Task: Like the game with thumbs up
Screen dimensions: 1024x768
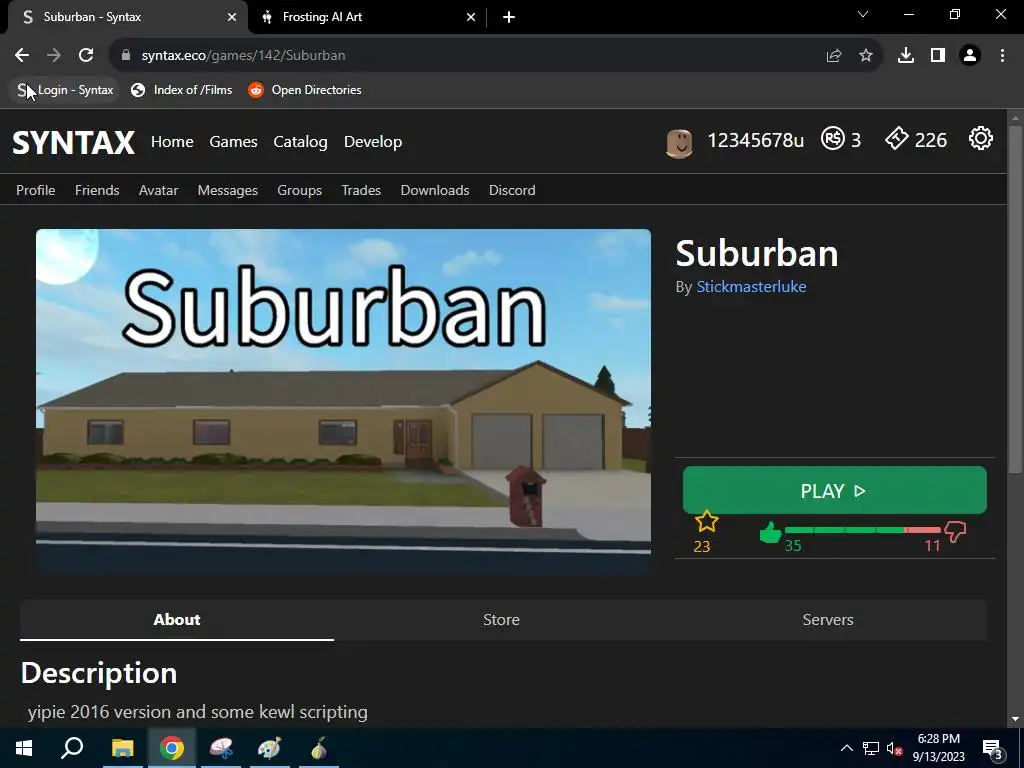Action: [771, 532]
